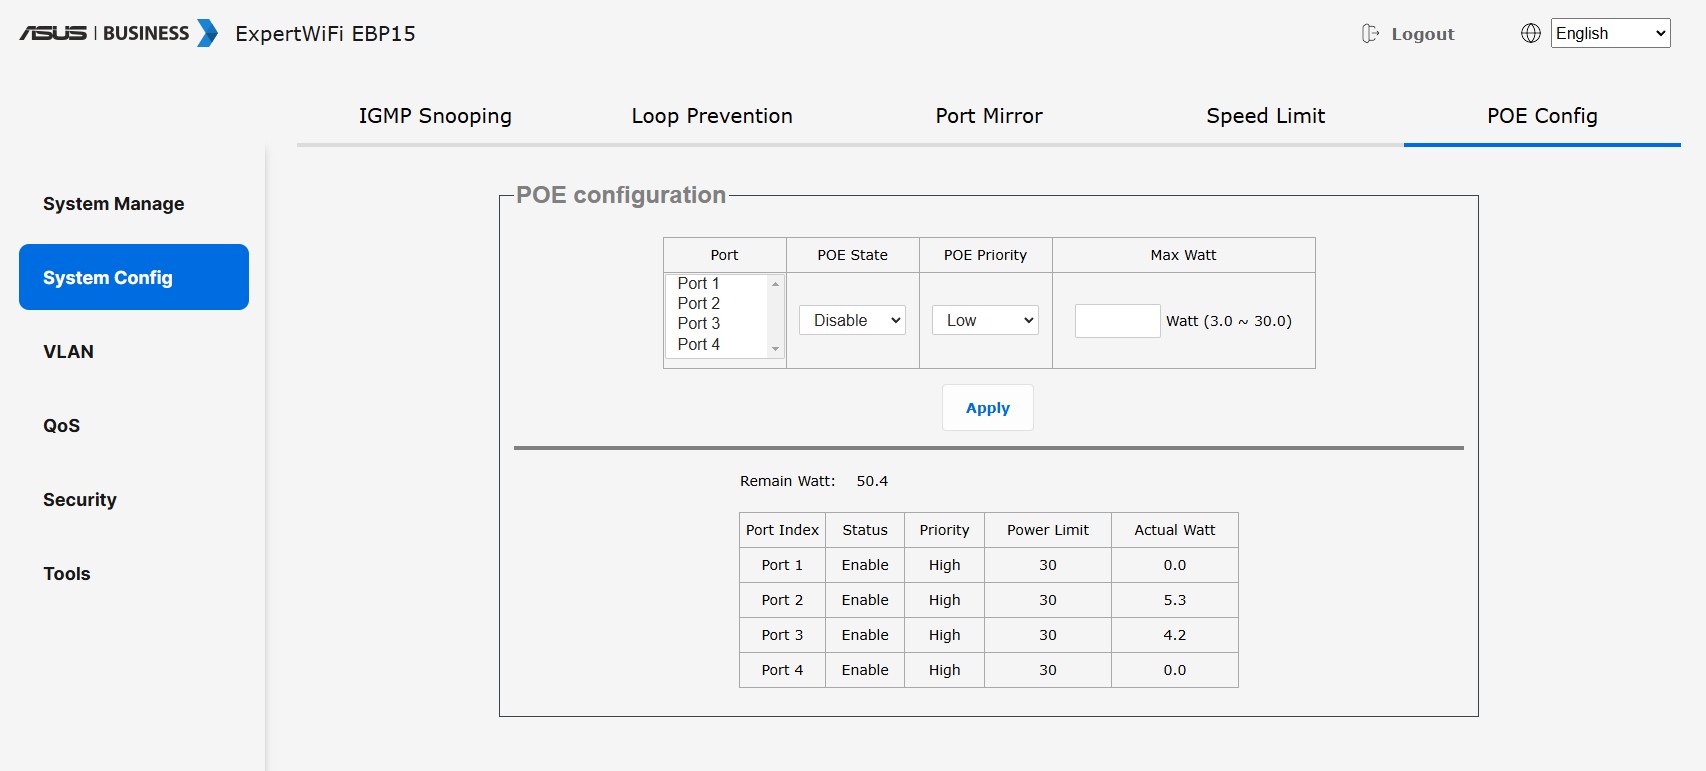Image resolution: width=1706 pixels, height=771 pixels.
Task: Navigate to the VLAN section
Action: [x=68, y=352]
